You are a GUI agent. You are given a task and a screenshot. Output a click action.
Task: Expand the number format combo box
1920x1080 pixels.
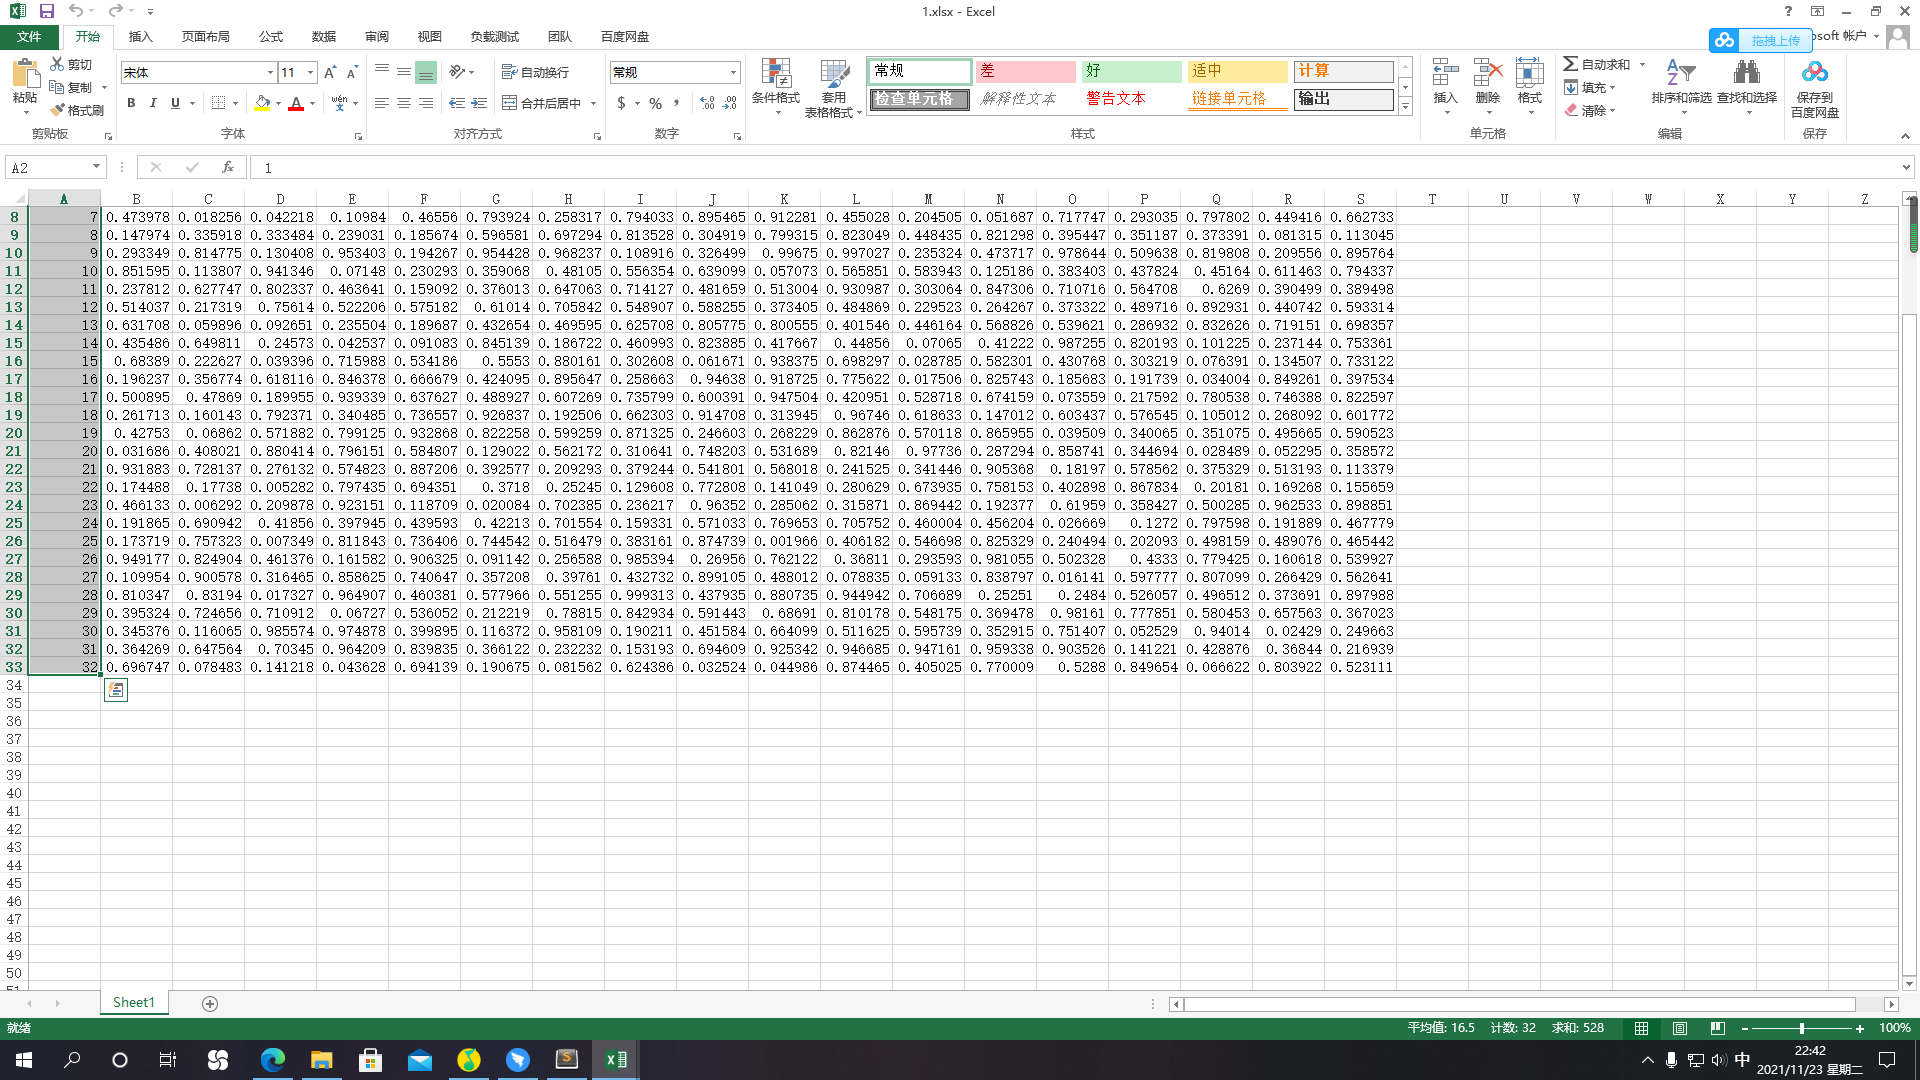tap(733, 72)
